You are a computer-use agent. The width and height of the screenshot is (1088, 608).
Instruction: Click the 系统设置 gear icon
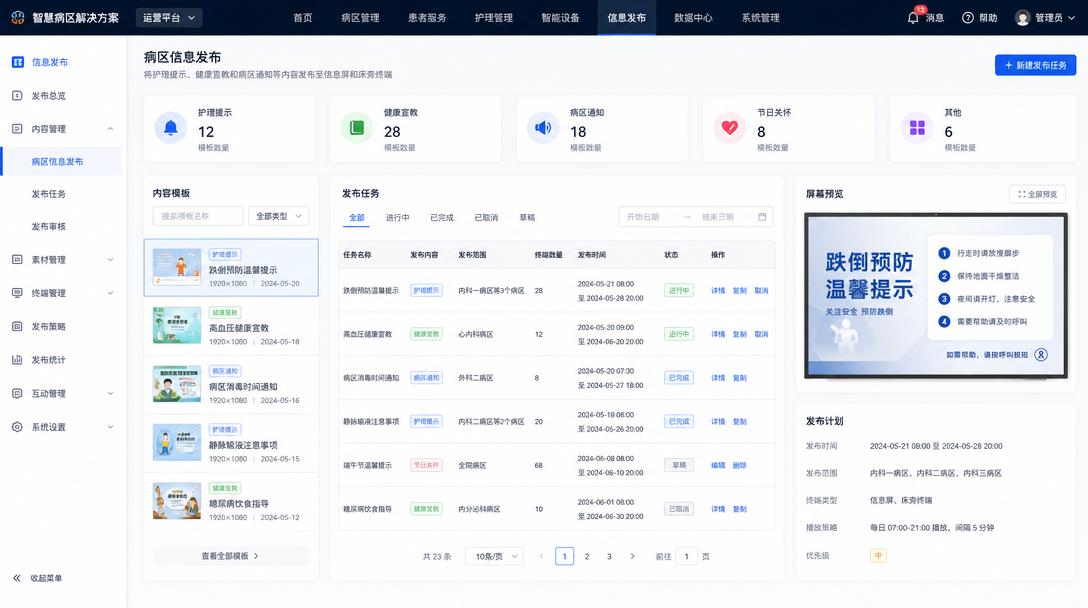(17, 427)
